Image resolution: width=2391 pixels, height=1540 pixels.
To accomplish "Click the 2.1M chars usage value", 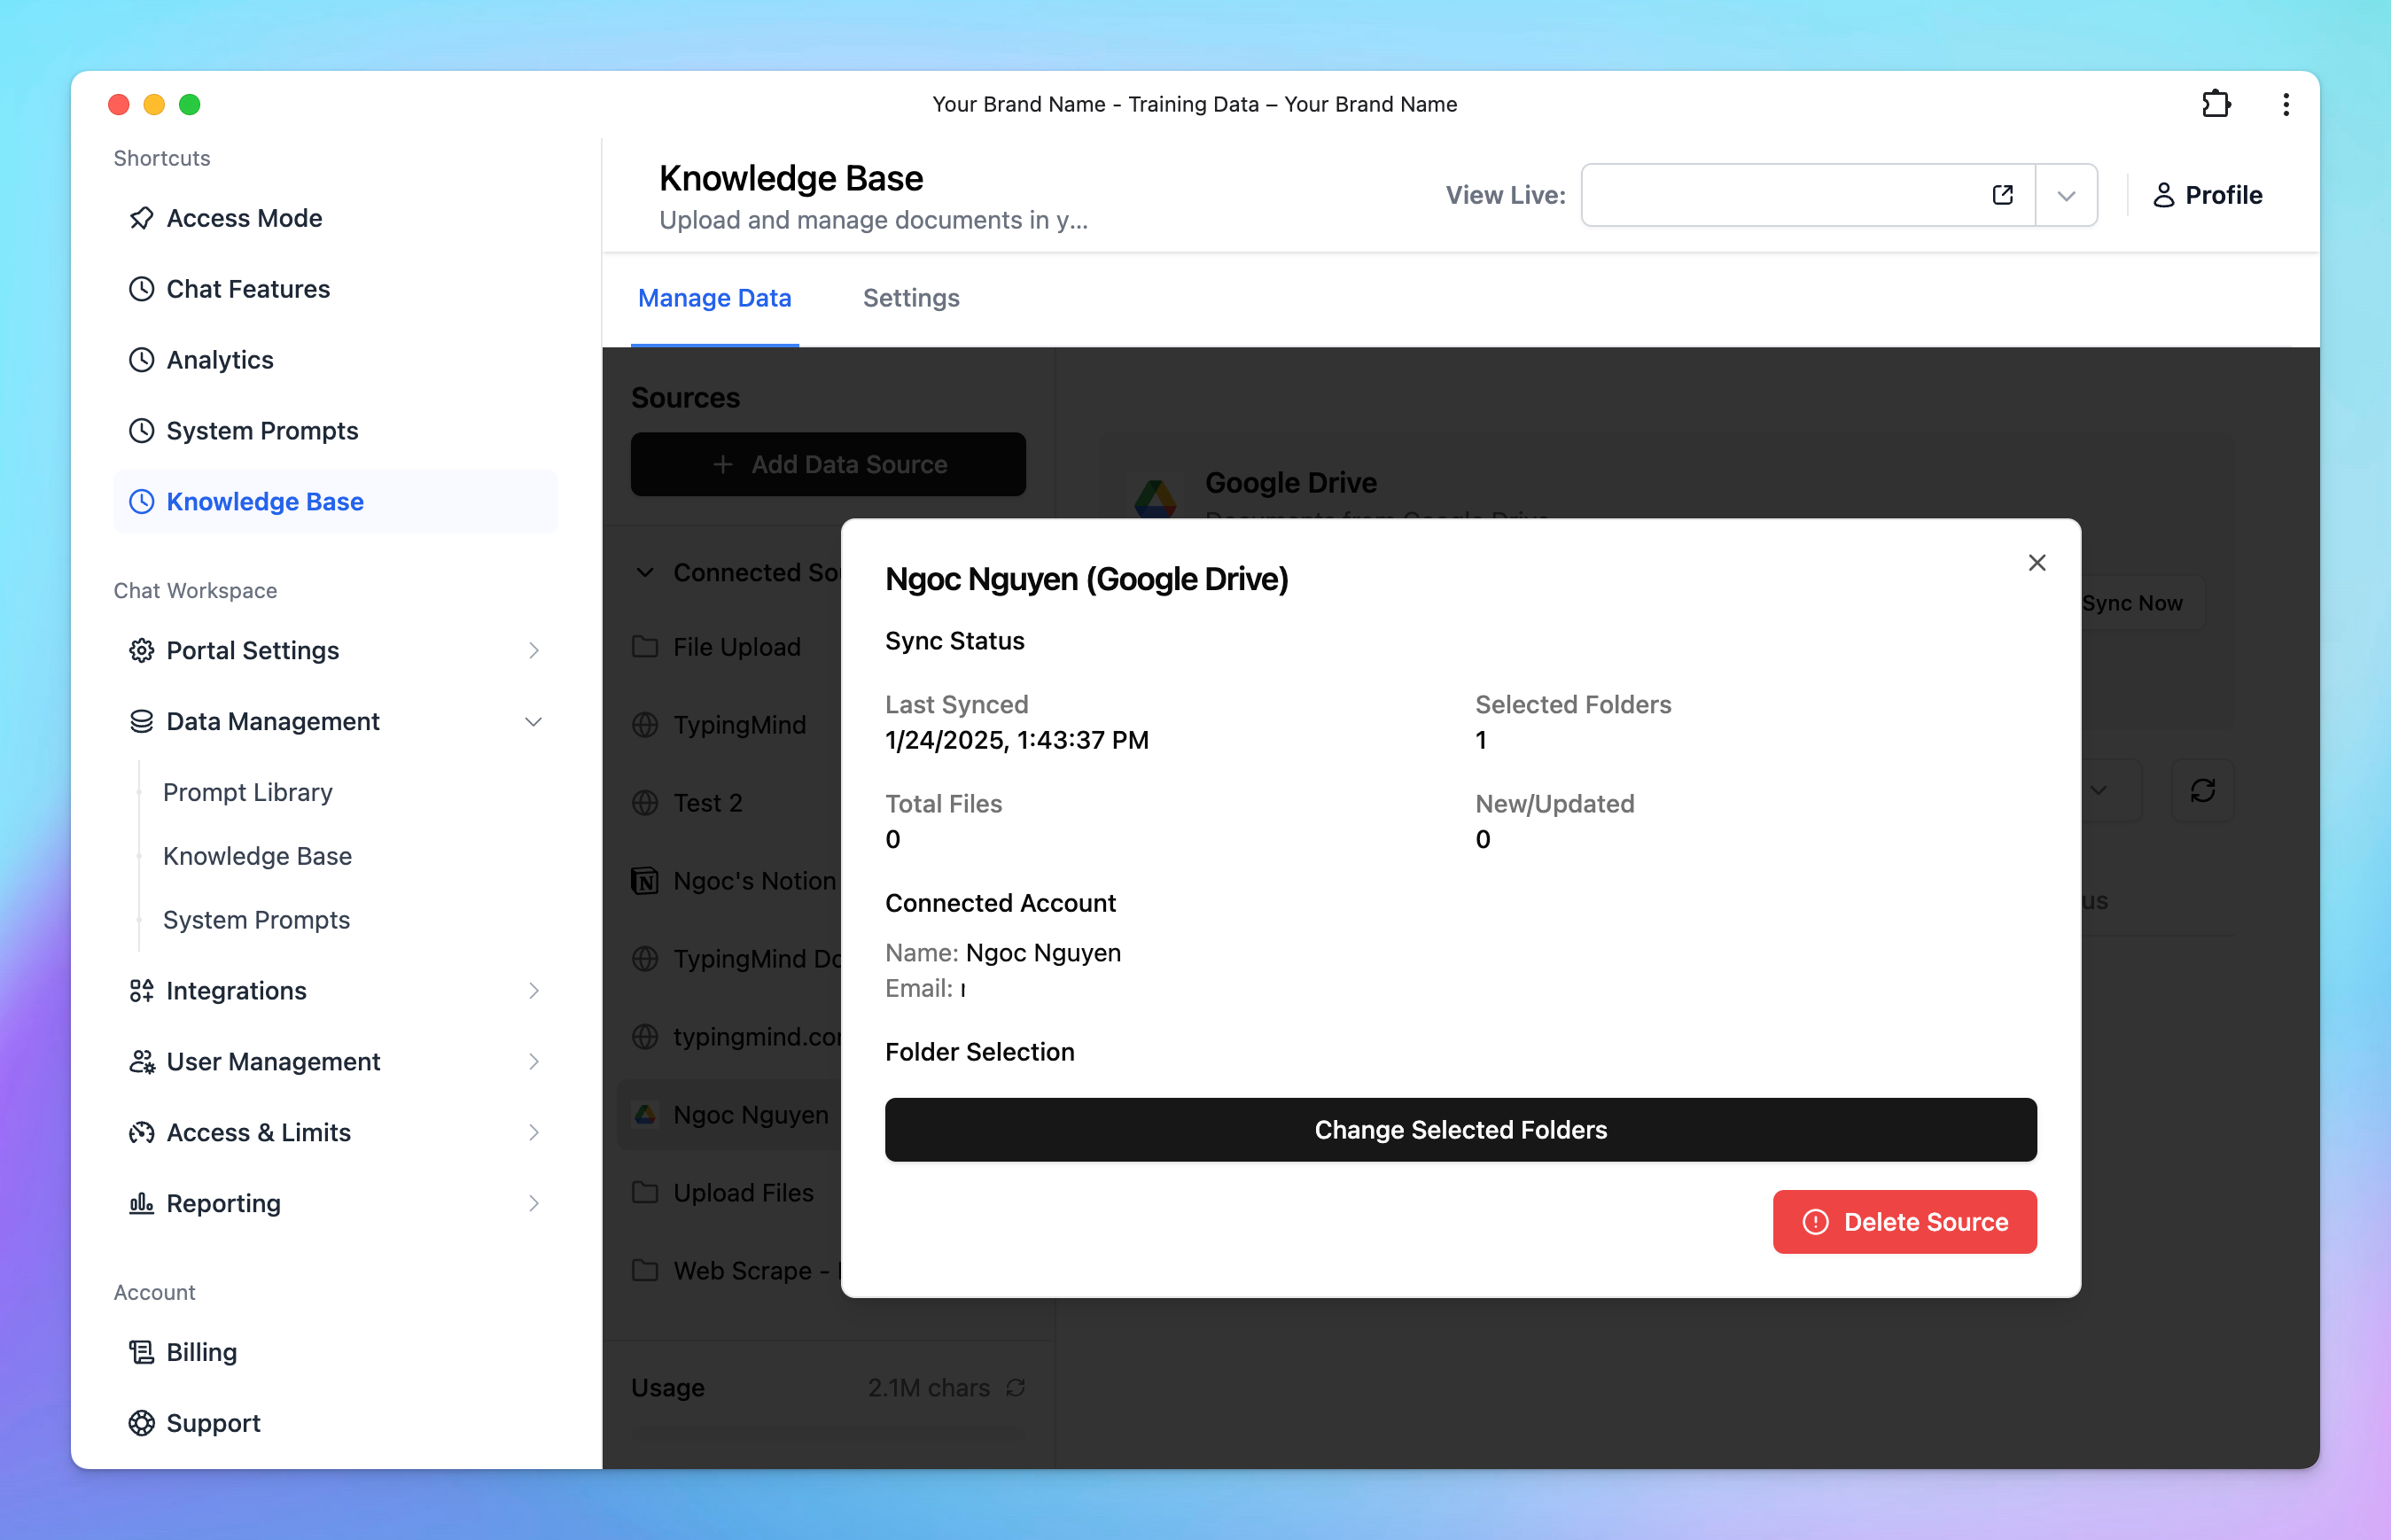I will click(928, 1388).
